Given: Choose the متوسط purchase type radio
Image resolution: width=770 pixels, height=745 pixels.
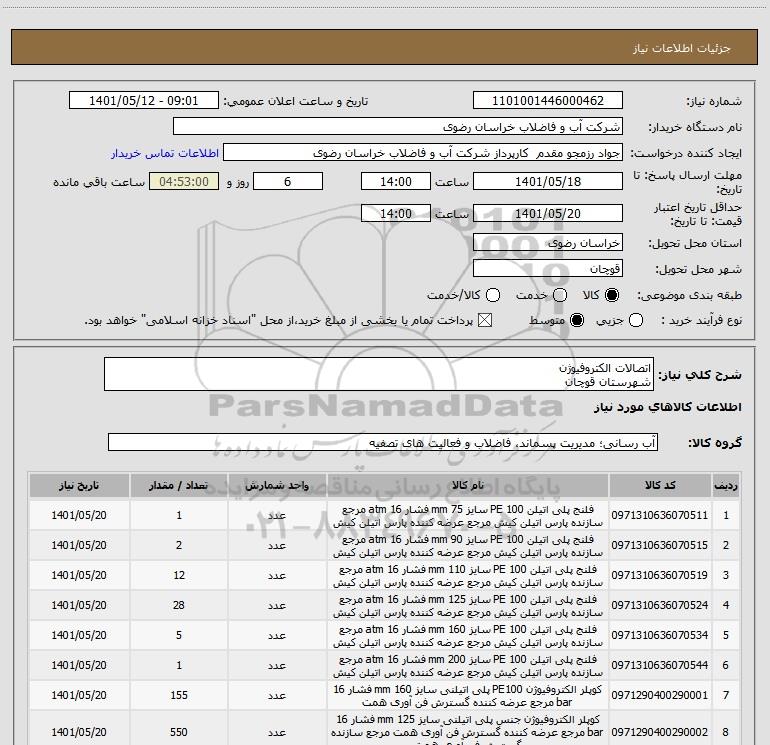Looking at the screenshot, I should 577,321.
